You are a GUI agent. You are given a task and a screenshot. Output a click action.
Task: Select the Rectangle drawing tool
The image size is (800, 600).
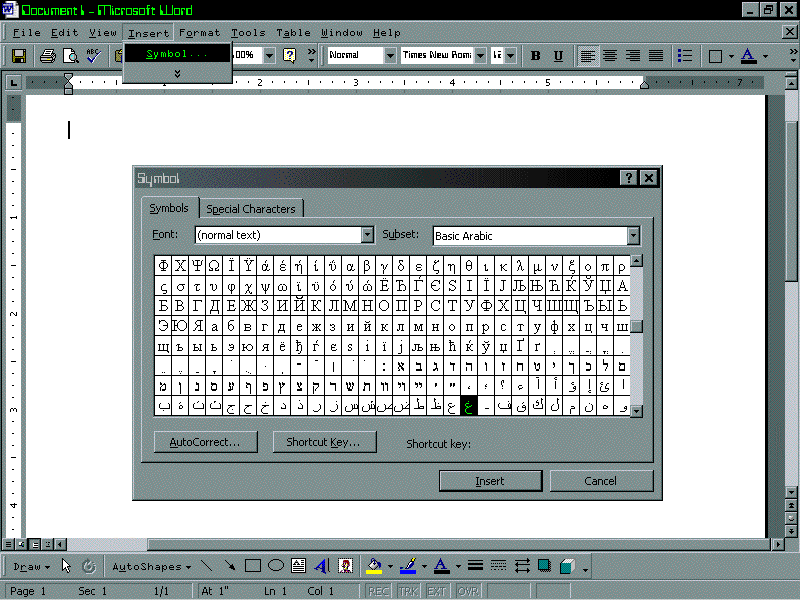[x=253, y=566]
